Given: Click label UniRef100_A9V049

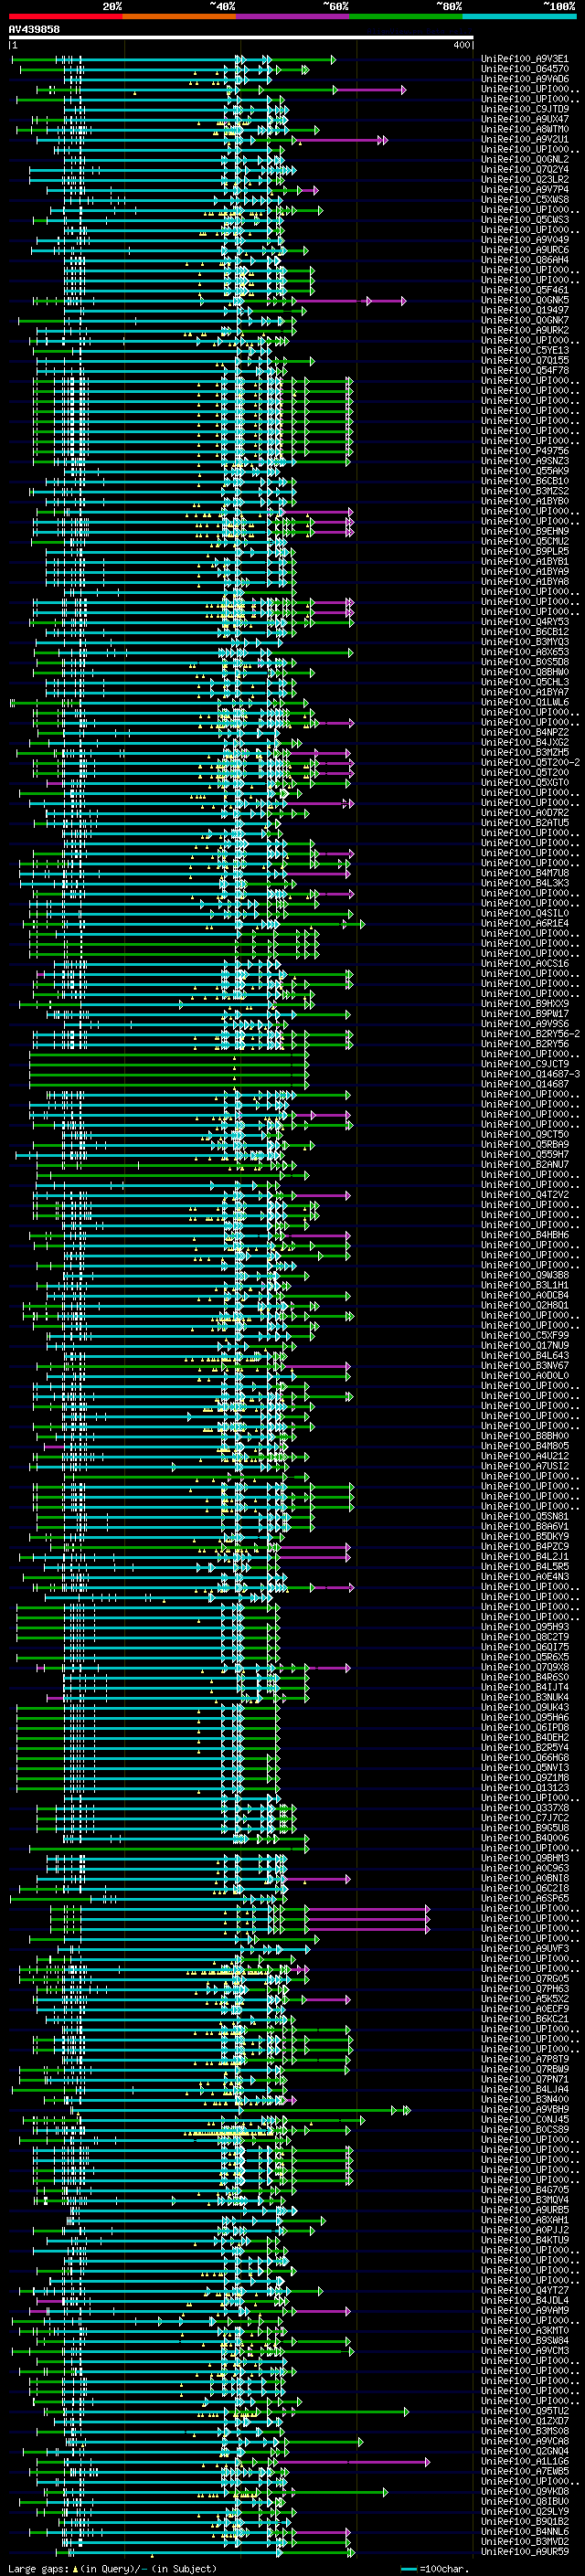Looking at the screenshot, I should coord(525,240).
